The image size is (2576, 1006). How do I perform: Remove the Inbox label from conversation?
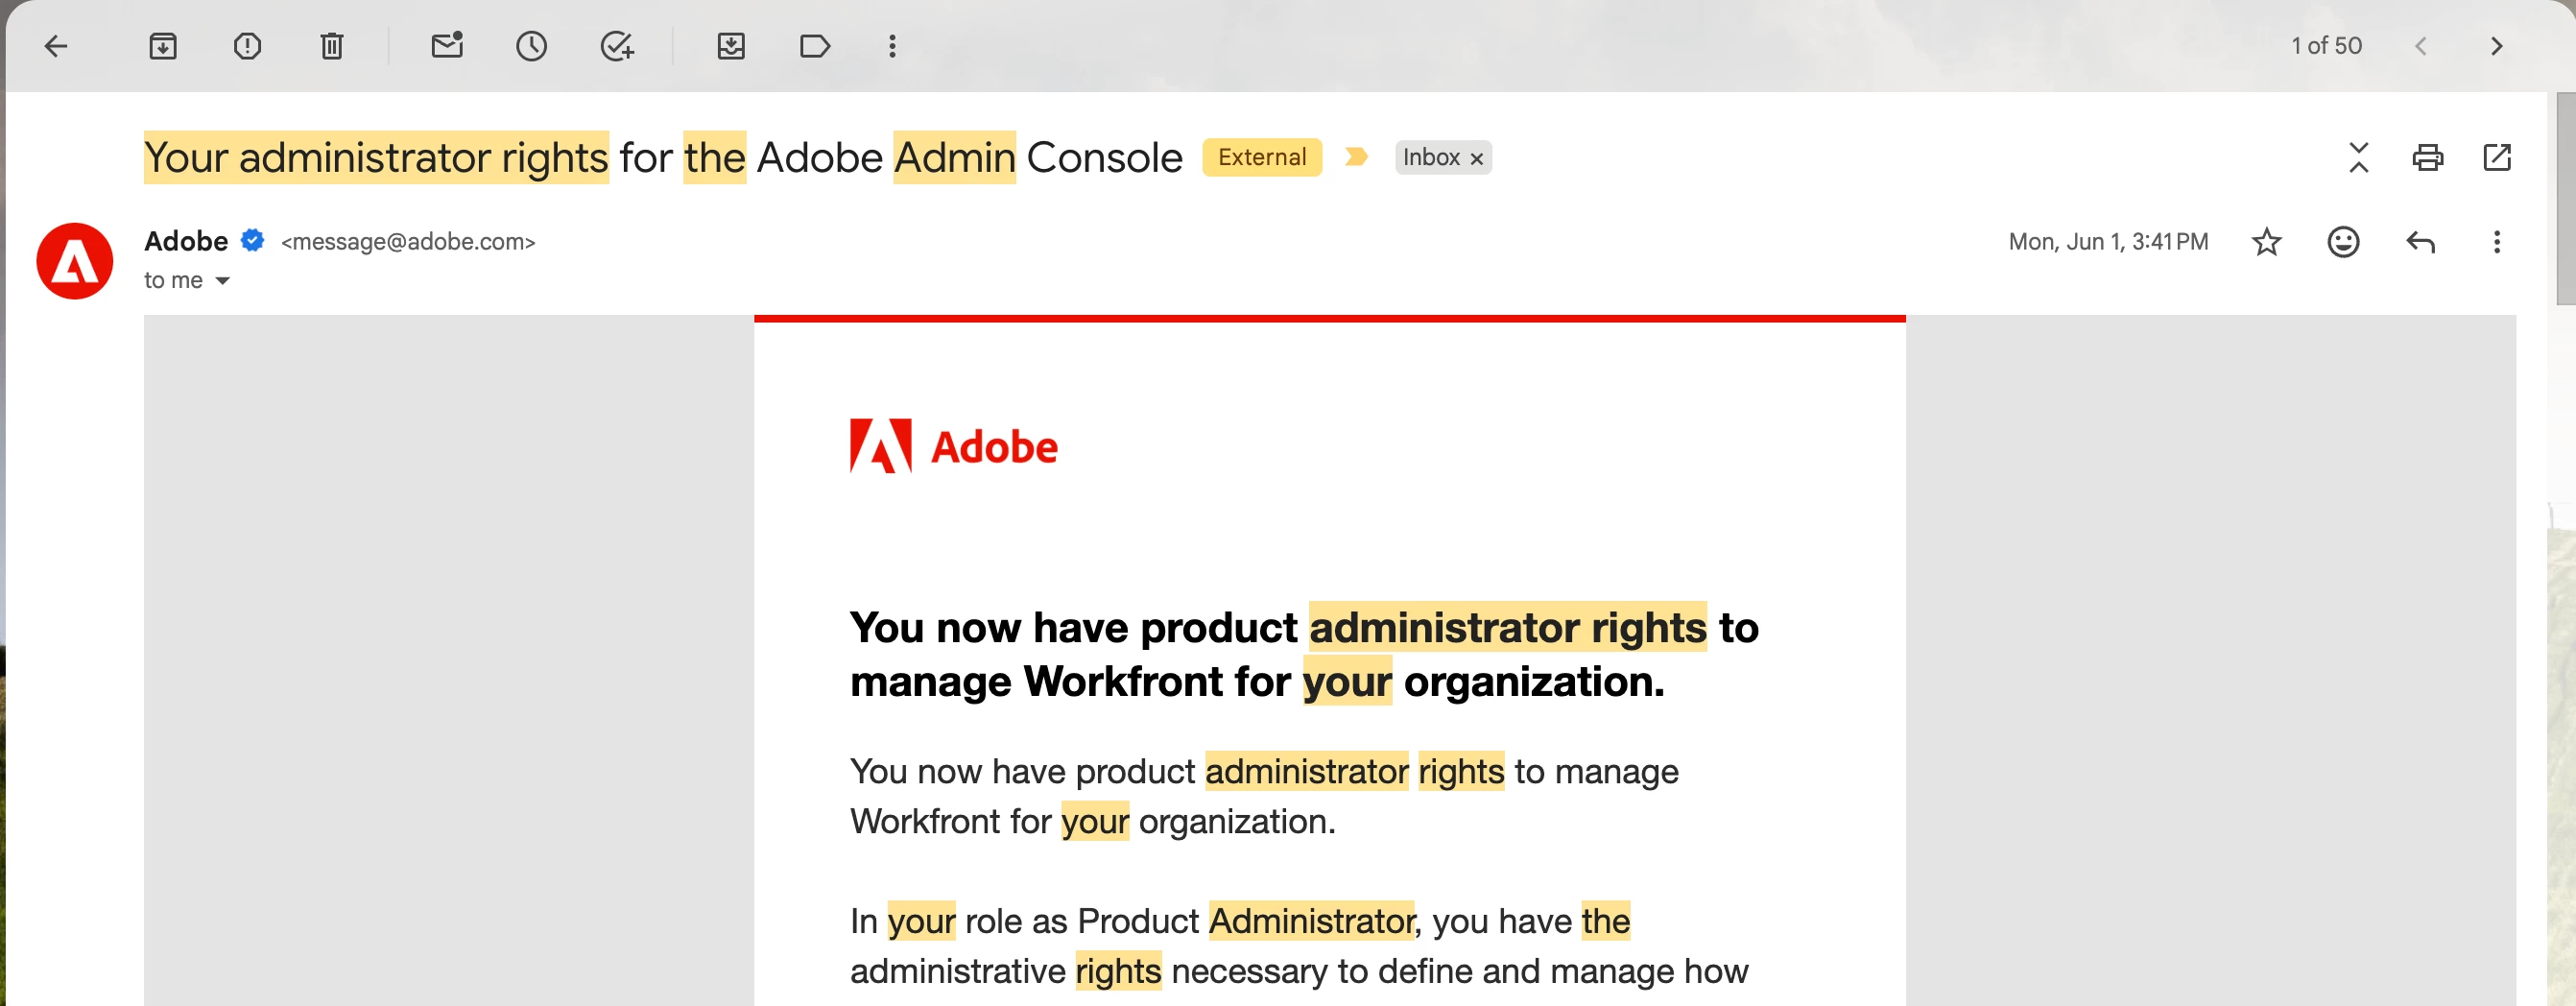1476,159
